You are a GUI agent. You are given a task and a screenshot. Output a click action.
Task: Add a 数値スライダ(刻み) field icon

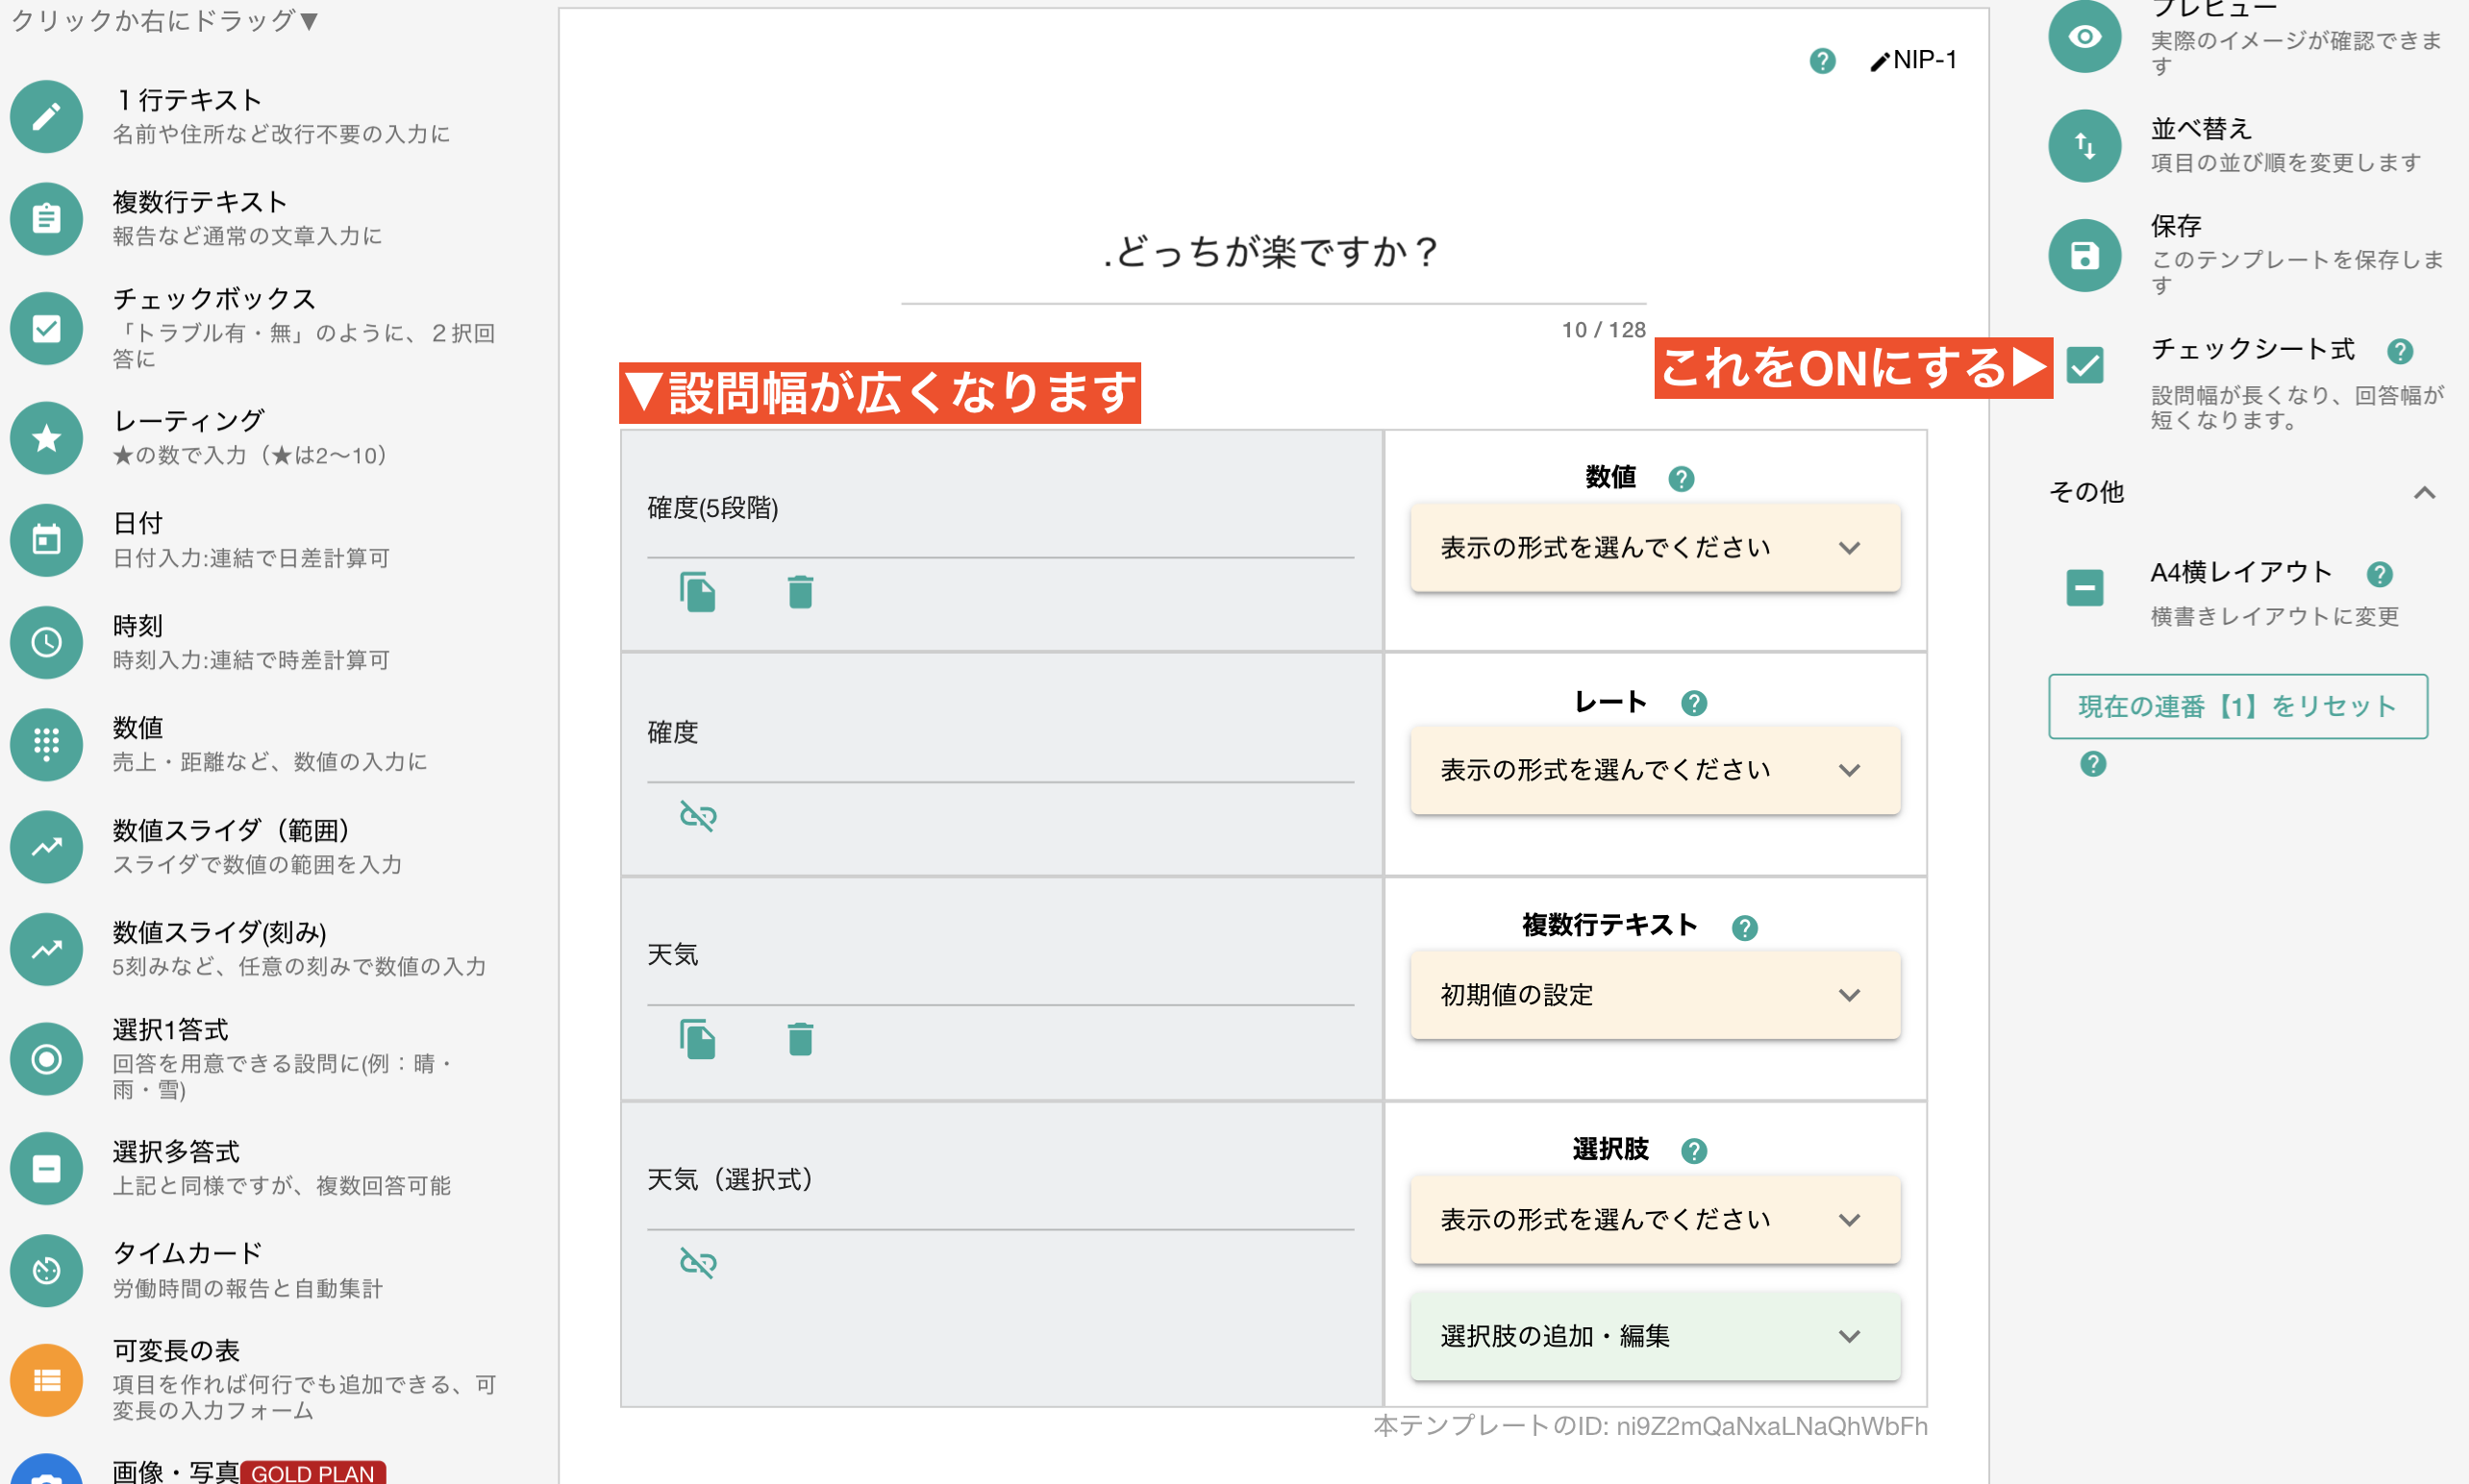tap(46, 949)
